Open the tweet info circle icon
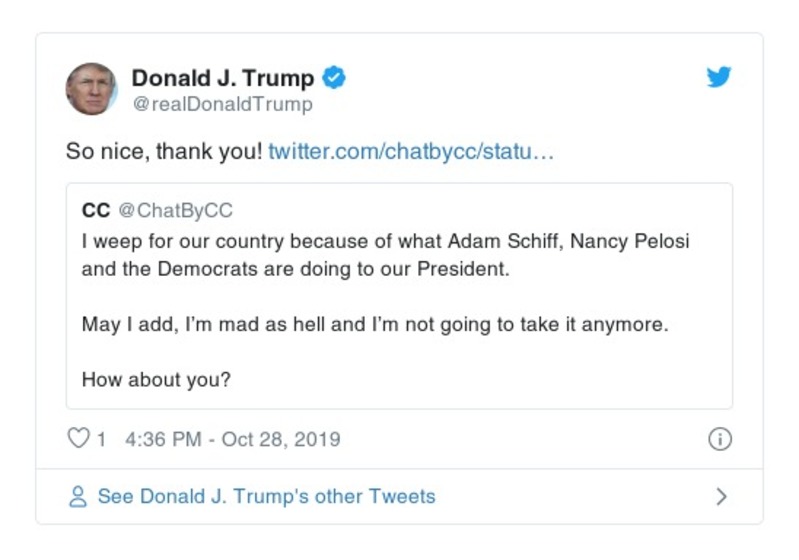The width and height of the screenshot is (799, 560). [719, 439]
